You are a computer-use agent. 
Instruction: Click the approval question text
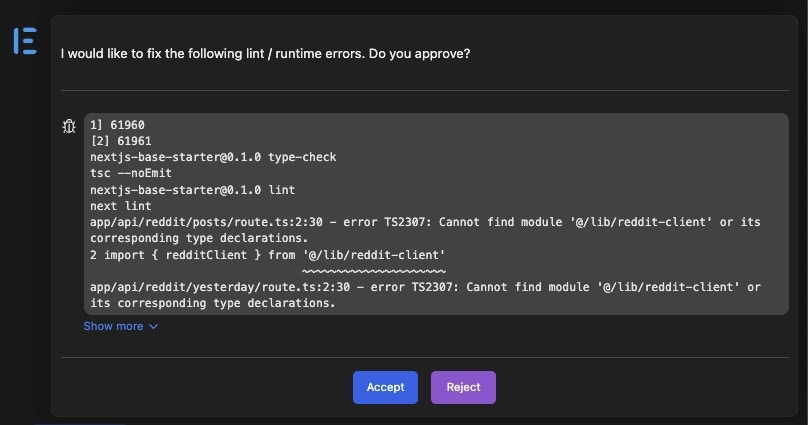(265, 54)
